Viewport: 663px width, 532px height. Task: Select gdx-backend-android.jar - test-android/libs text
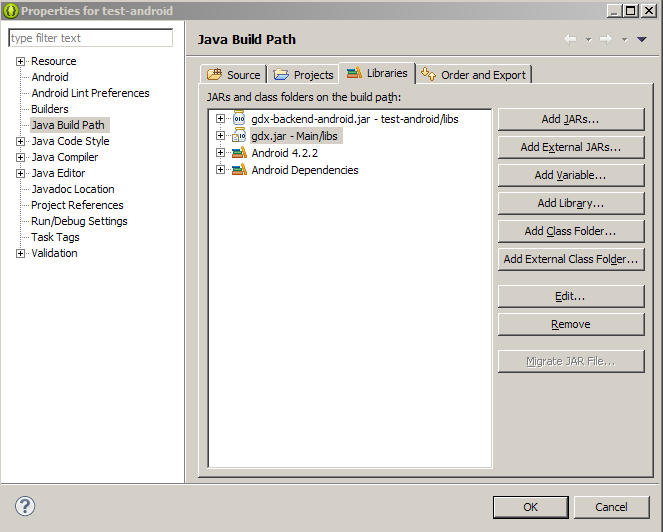355,119
